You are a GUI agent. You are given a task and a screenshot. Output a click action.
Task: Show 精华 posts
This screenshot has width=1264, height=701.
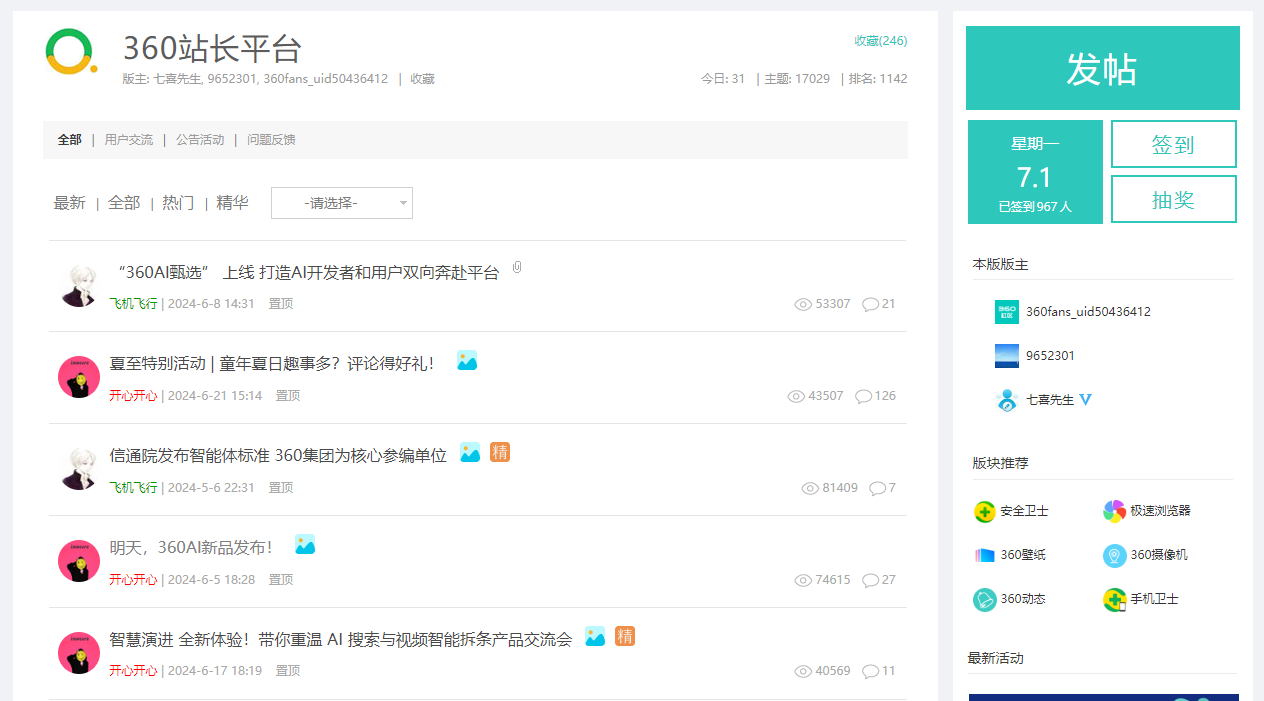[232, 203]
